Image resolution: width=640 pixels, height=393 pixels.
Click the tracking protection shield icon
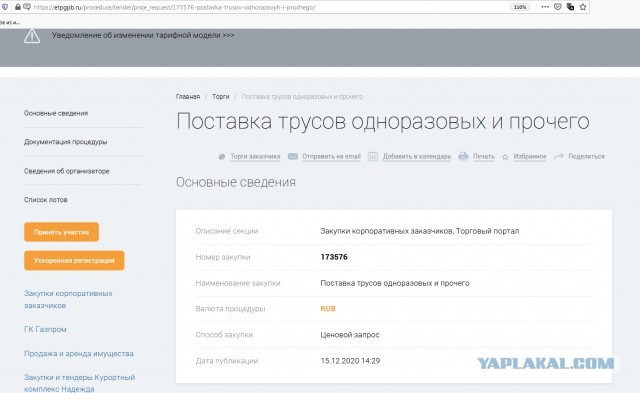pos(5,7)
